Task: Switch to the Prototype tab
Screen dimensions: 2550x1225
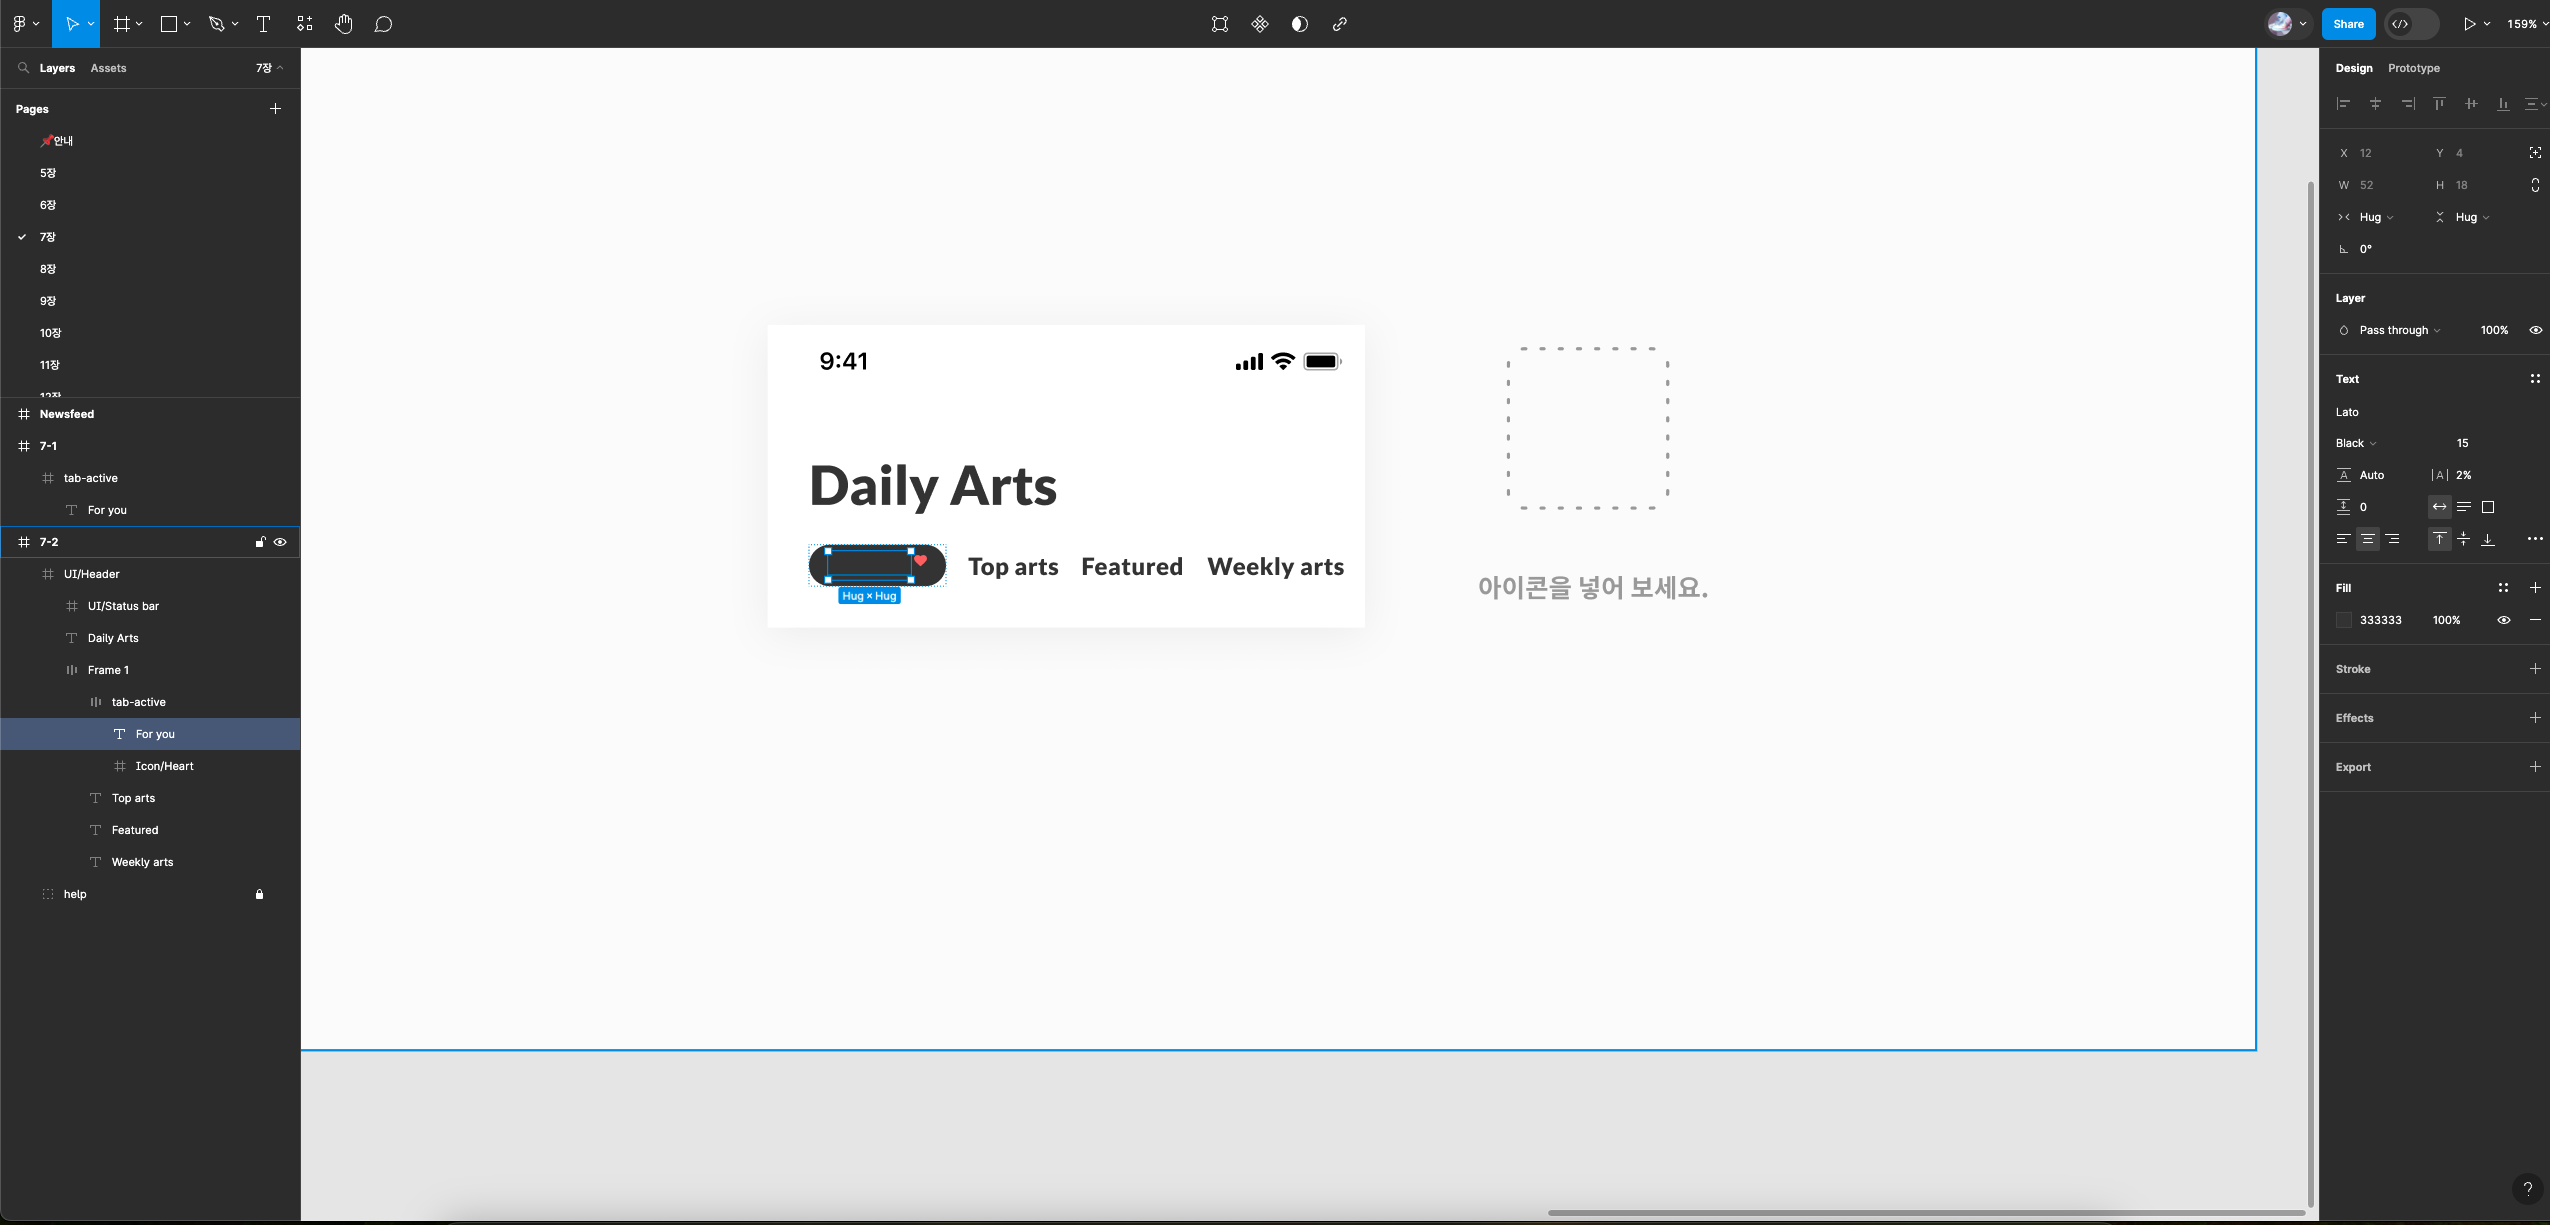Action: [x=2413, y=68]
